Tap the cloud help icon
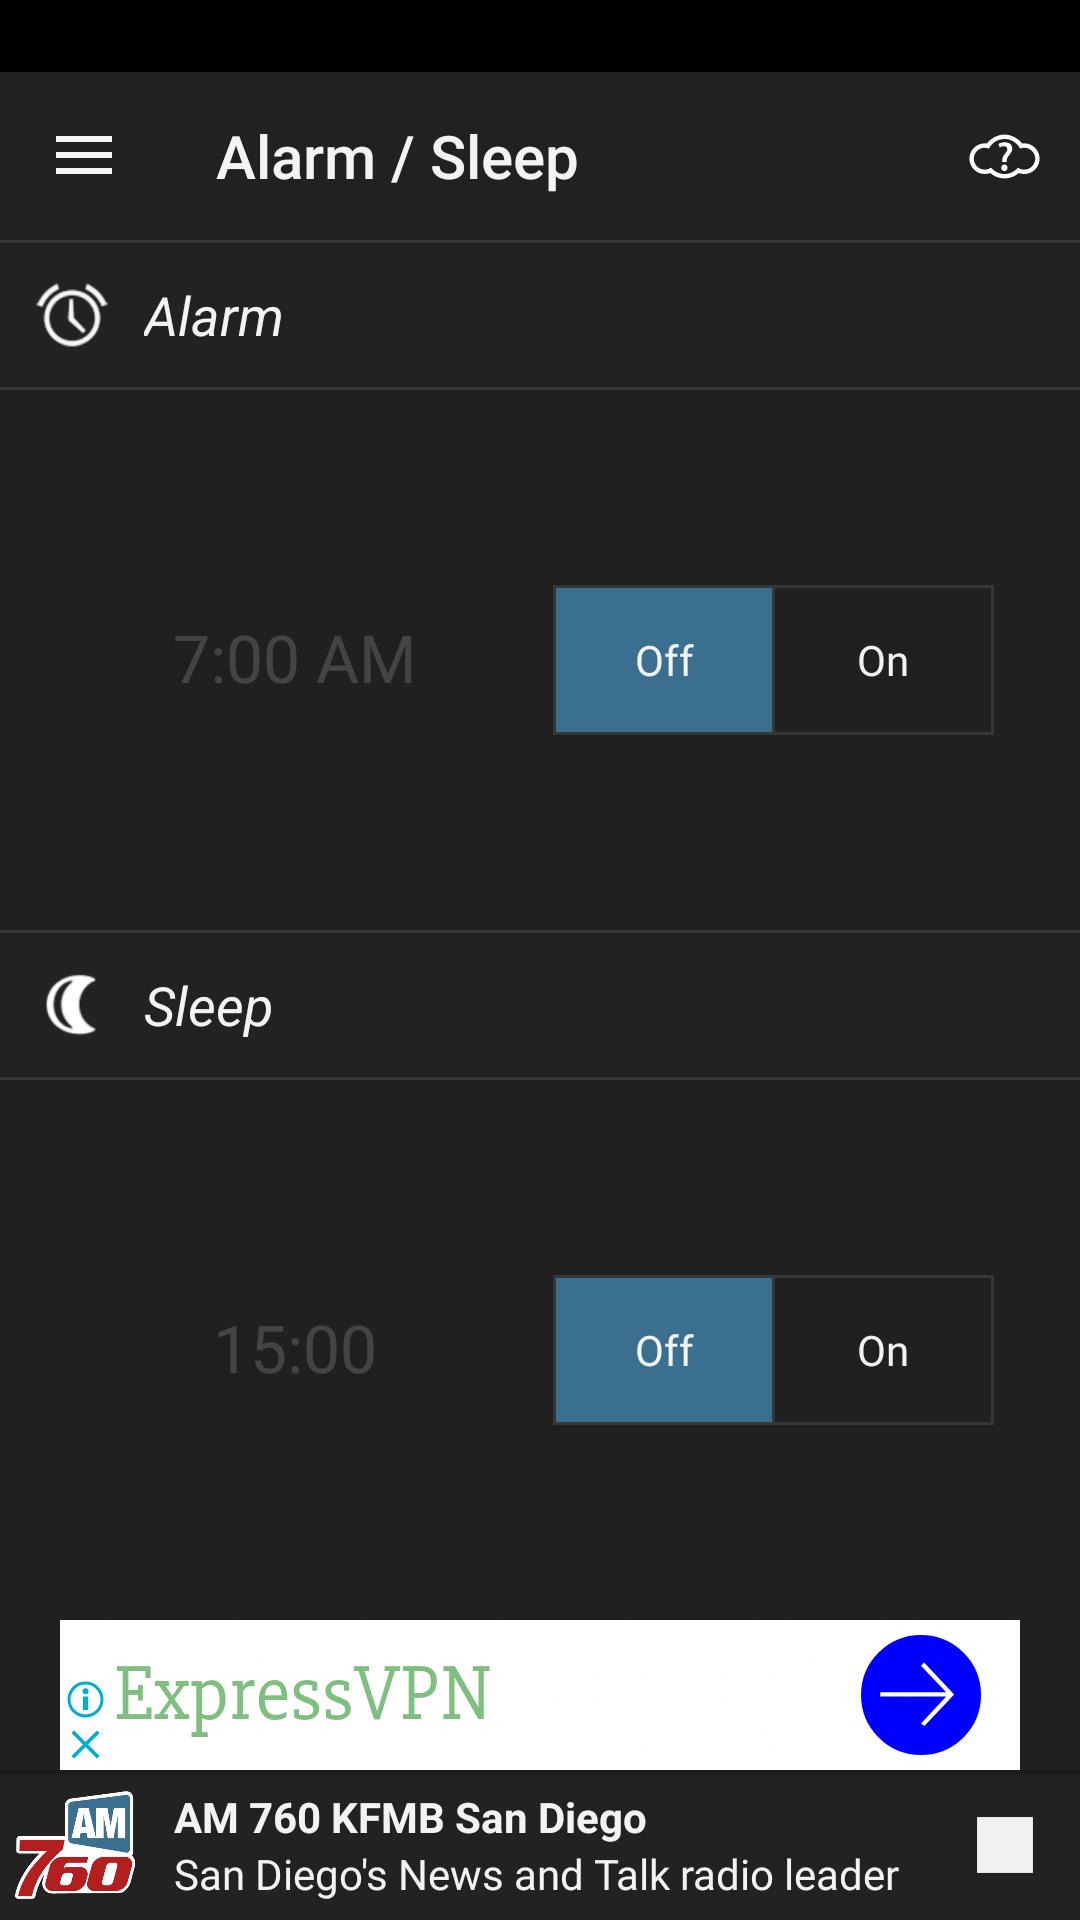This screenshot has width=1080, height=1920. pos(1004,158)
